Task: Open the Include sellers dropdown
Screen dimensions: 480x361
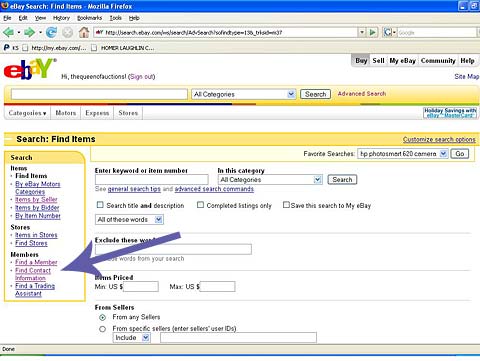Action: [146, 338]
